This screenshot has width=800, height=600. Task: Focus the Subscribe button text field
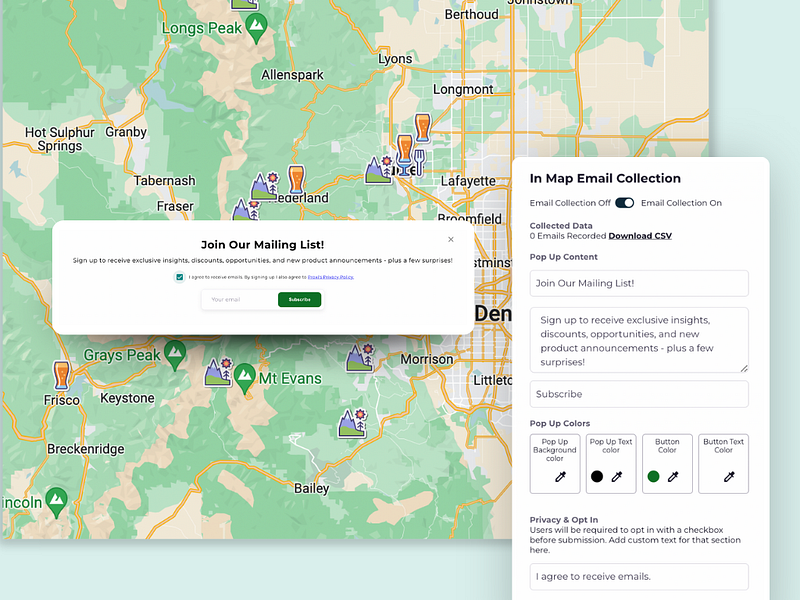point(639,394)
